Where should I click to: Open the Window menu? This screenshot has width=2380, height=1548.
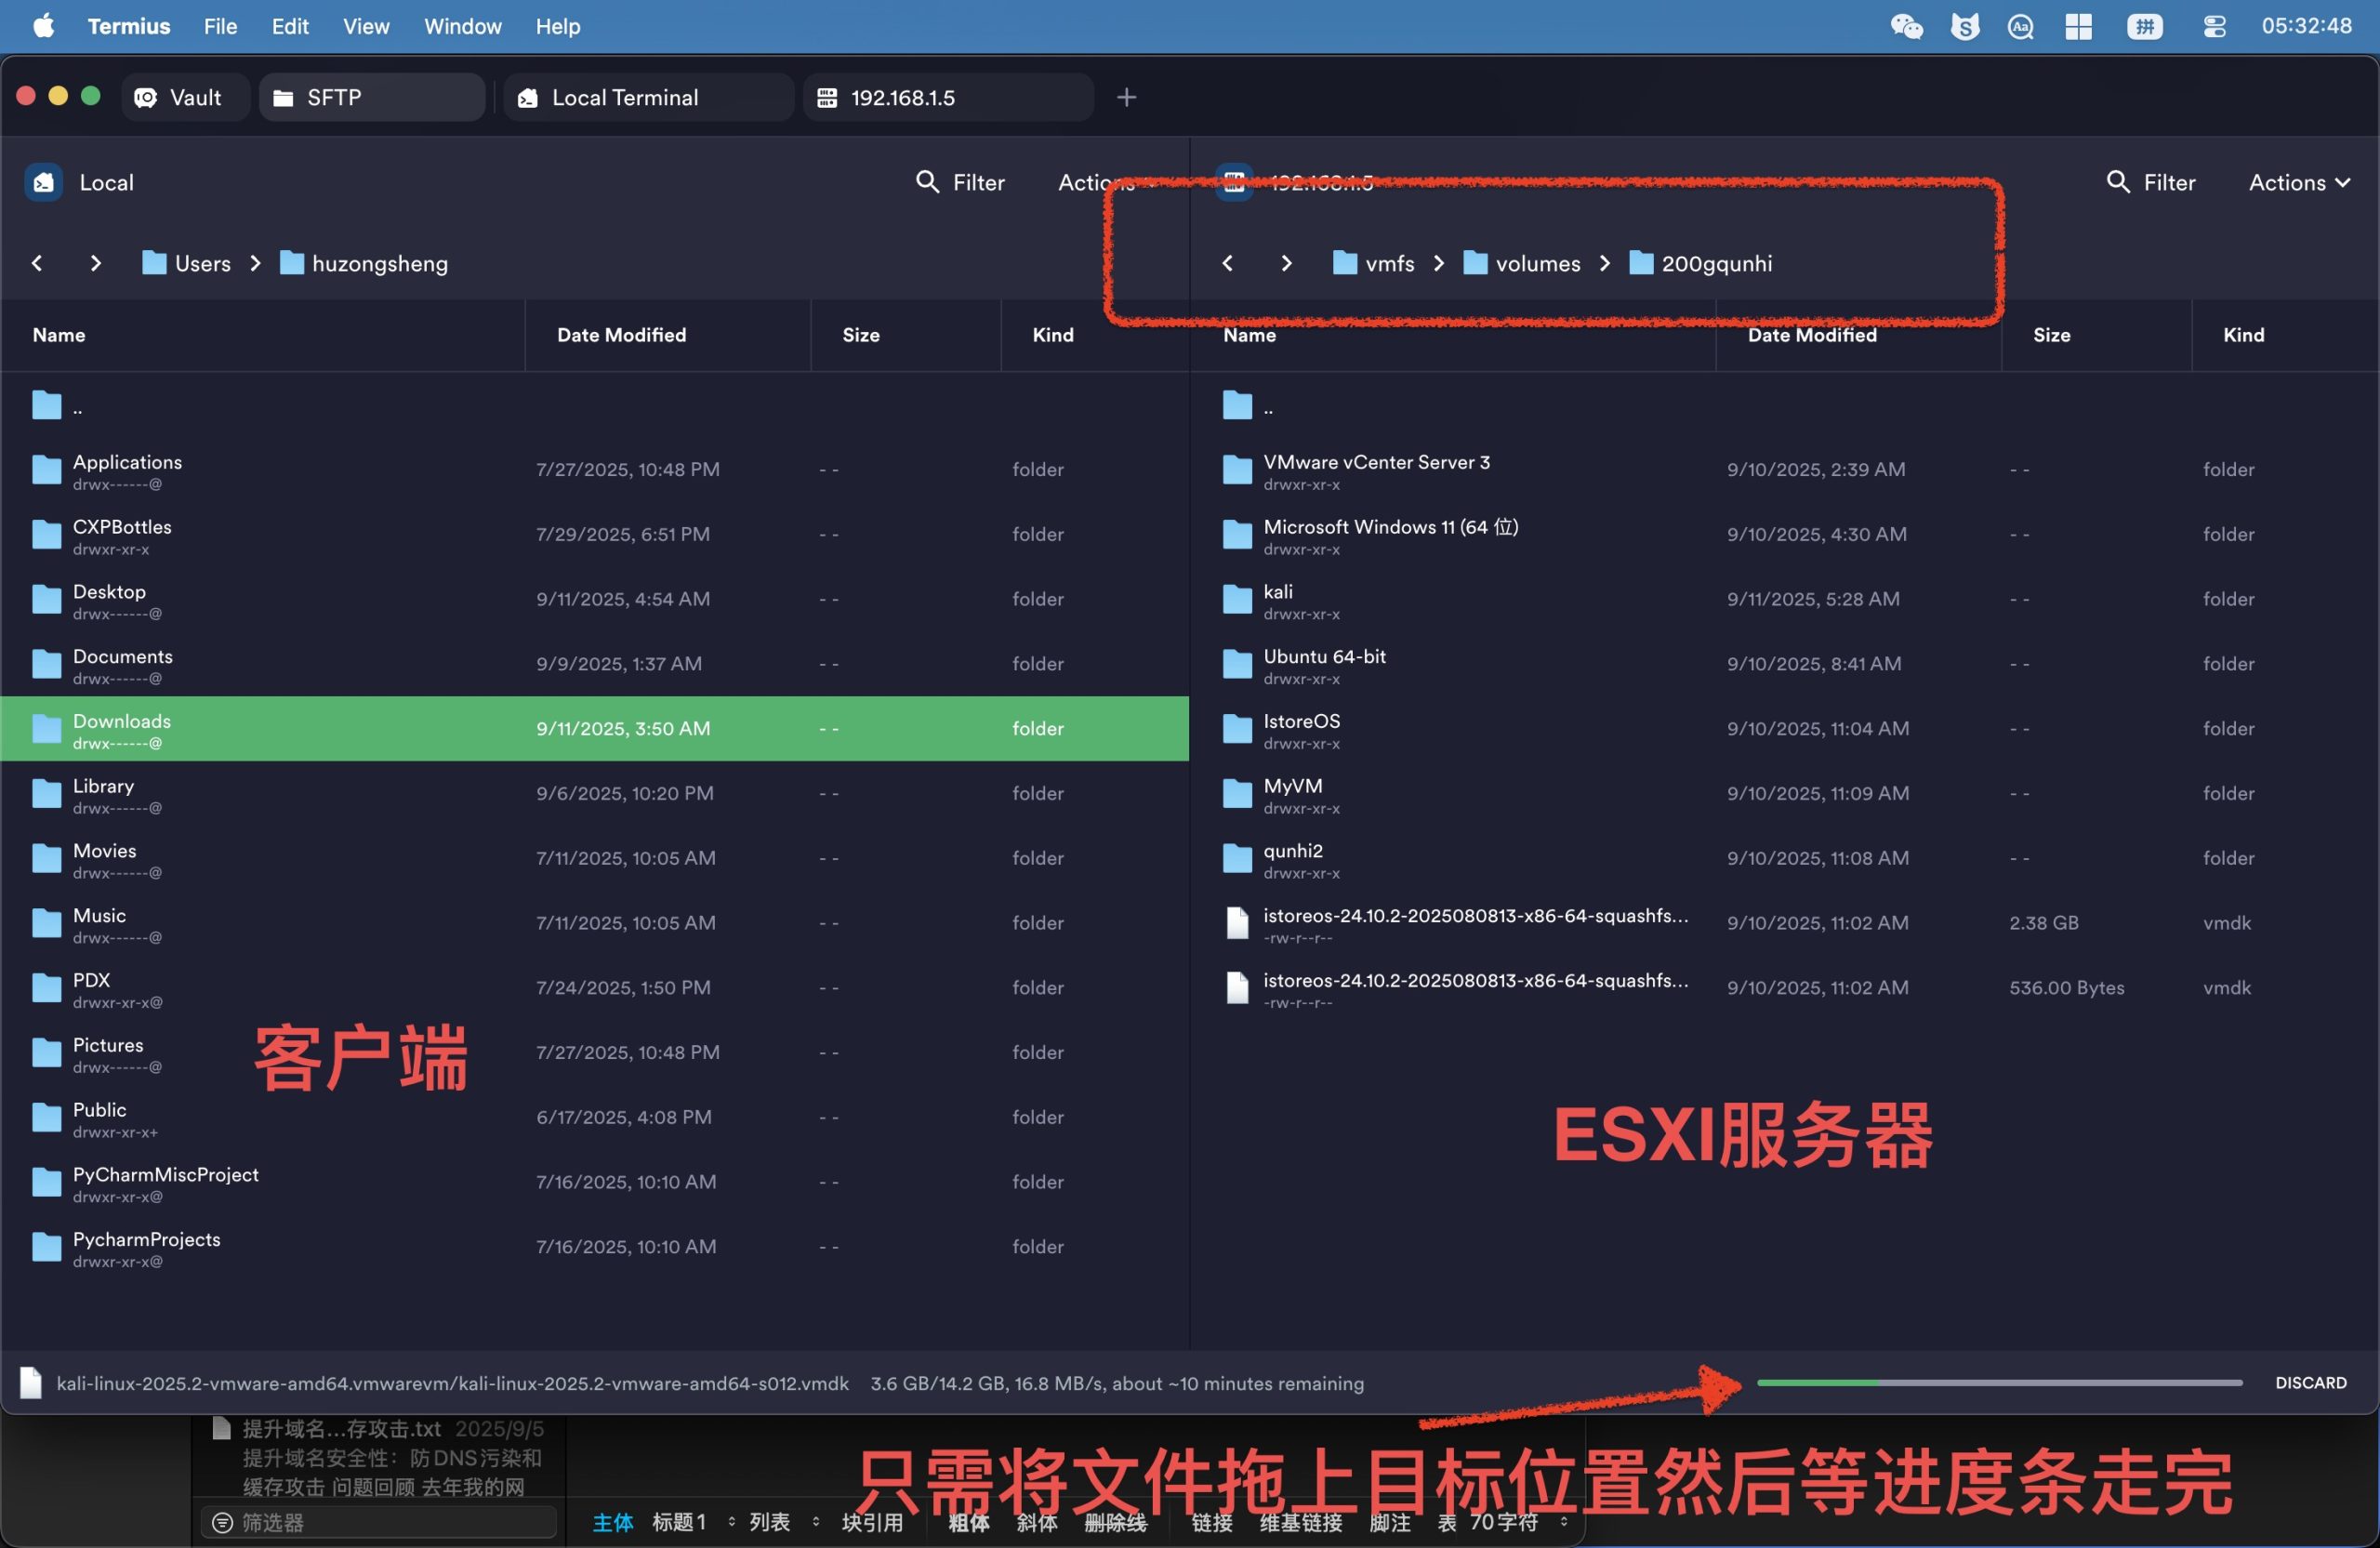click(x=462, y=26)
